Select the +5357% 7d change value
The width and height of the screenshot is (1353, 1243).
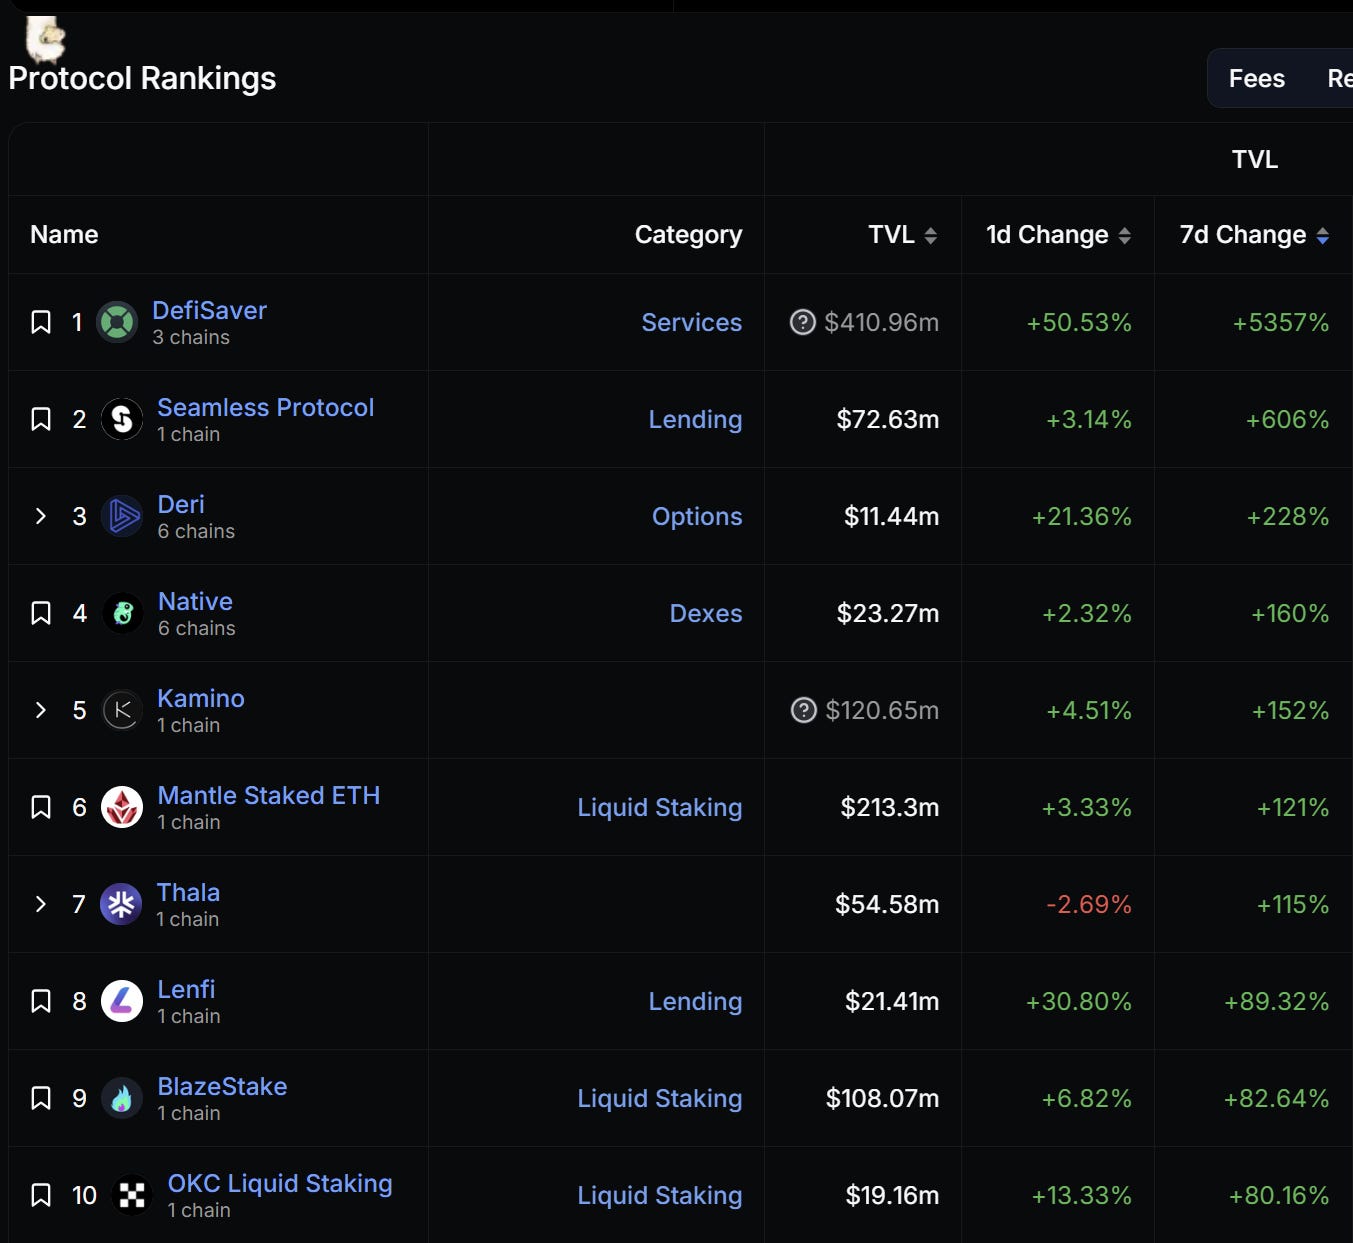tap(1281, 322)
